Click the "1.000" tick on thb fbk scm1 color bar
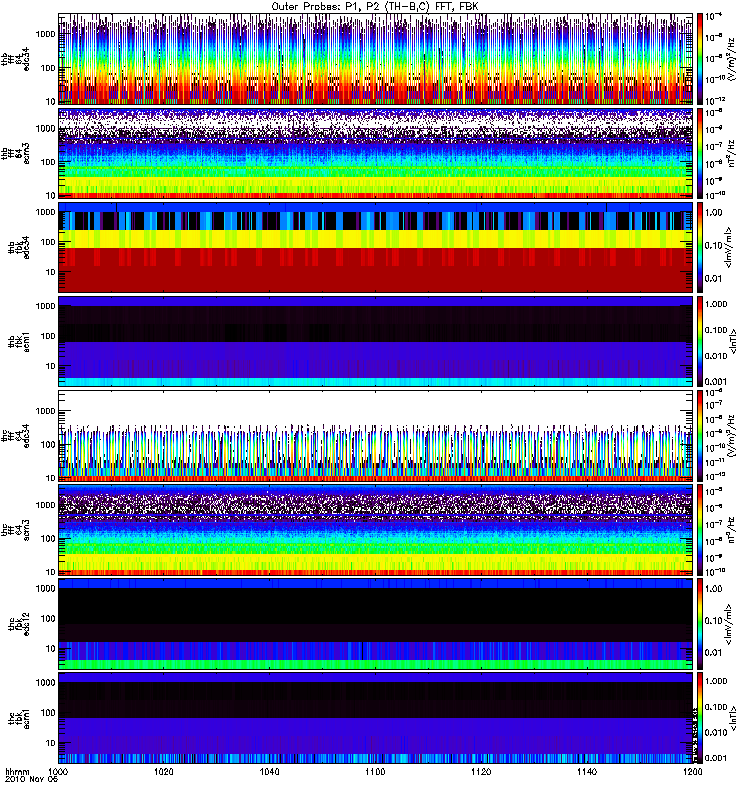750x800 pixels. [x=716, y=304]
